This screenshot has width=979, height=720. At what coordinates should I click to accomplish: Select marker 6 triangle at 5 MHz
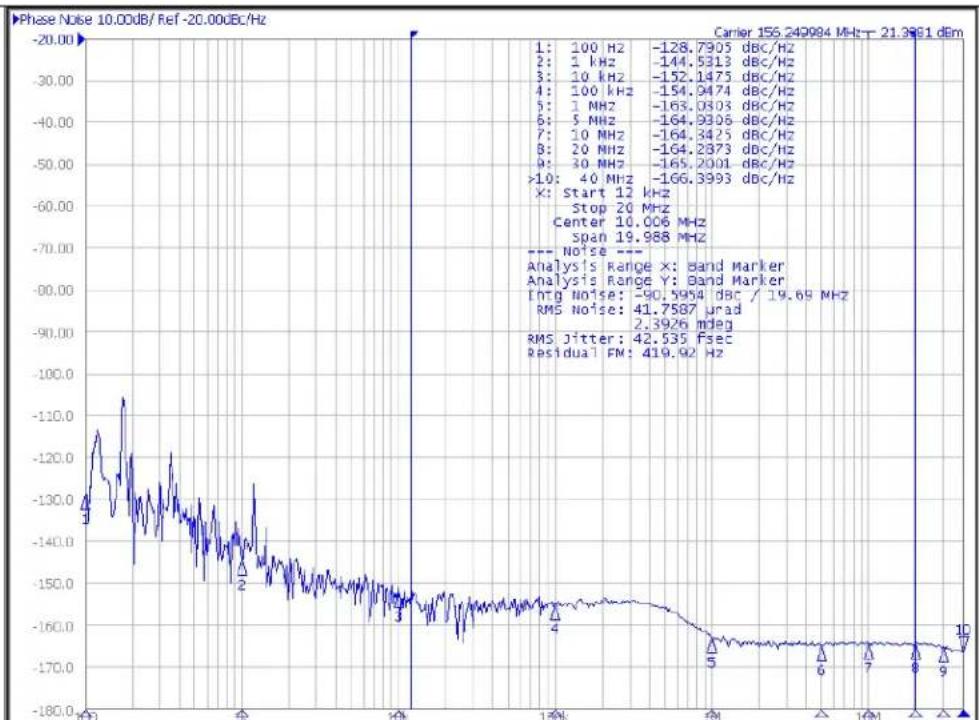(821, 653)
